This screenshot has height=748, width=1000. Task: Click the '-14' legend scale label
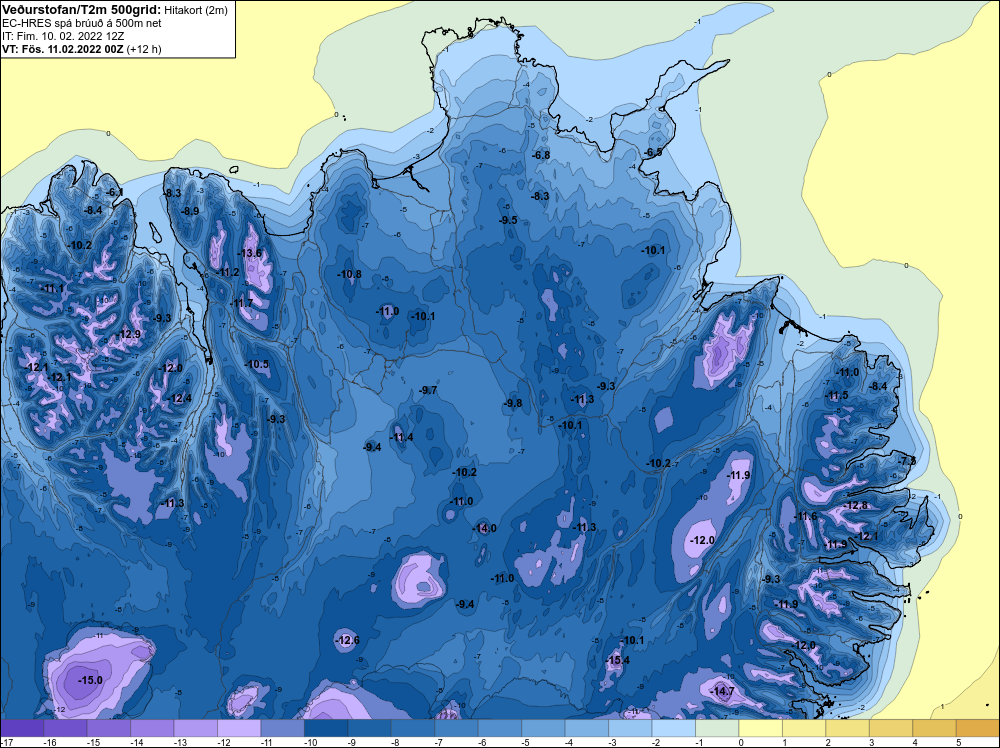[136, 742]
